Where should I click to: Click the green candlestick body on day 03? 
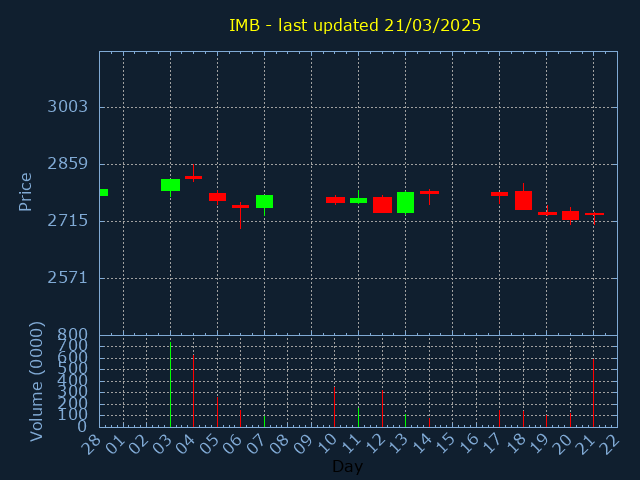pos(171,185)
